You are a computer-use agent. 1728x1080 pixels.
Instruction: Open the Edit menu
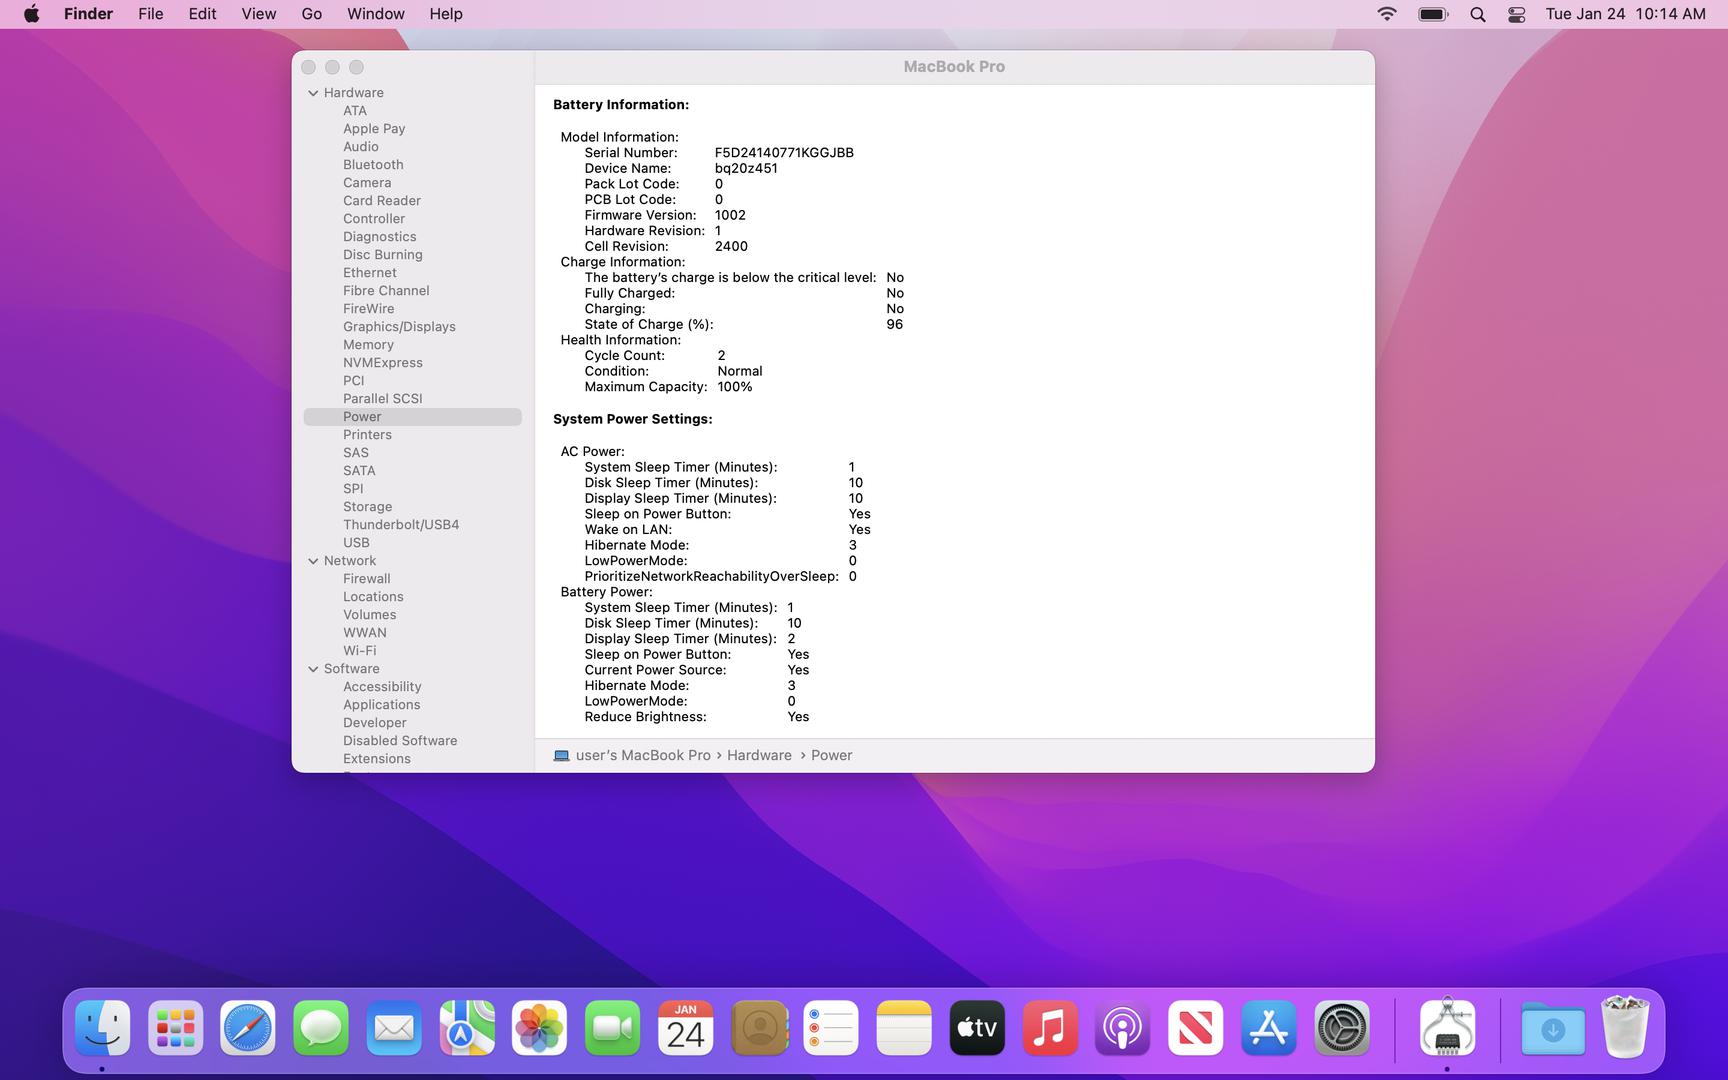coord(202,14)
